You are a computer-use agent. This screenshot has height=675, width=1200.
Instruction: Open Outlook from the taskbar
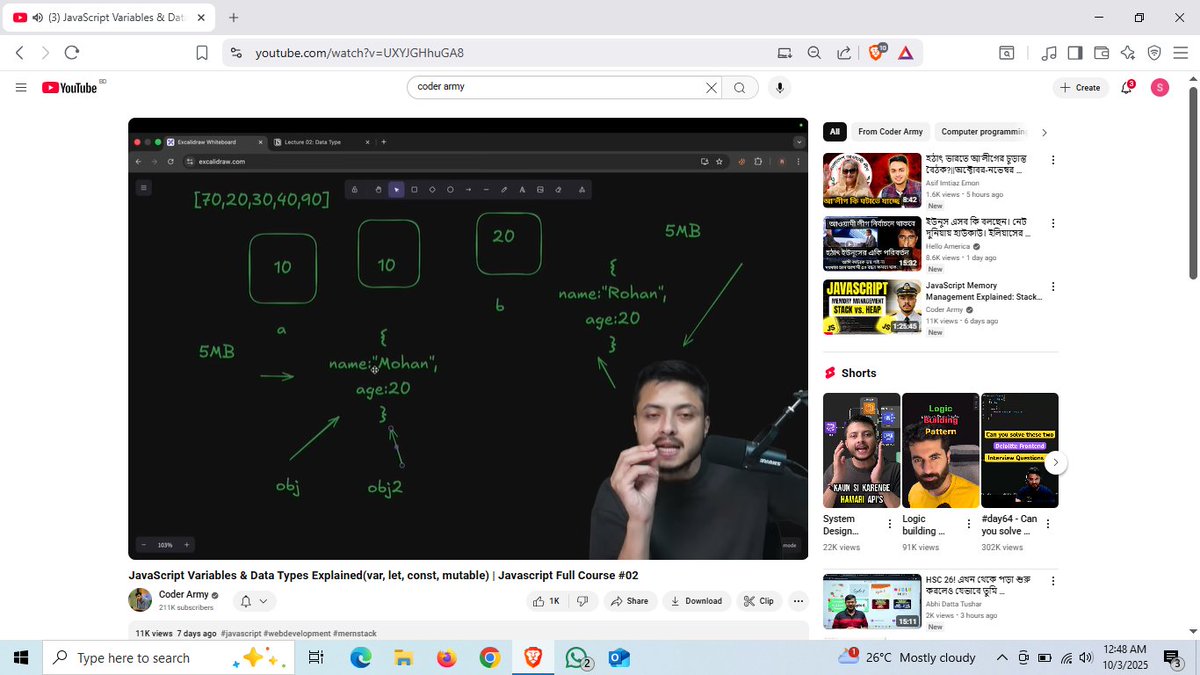[x=619, y=657]
